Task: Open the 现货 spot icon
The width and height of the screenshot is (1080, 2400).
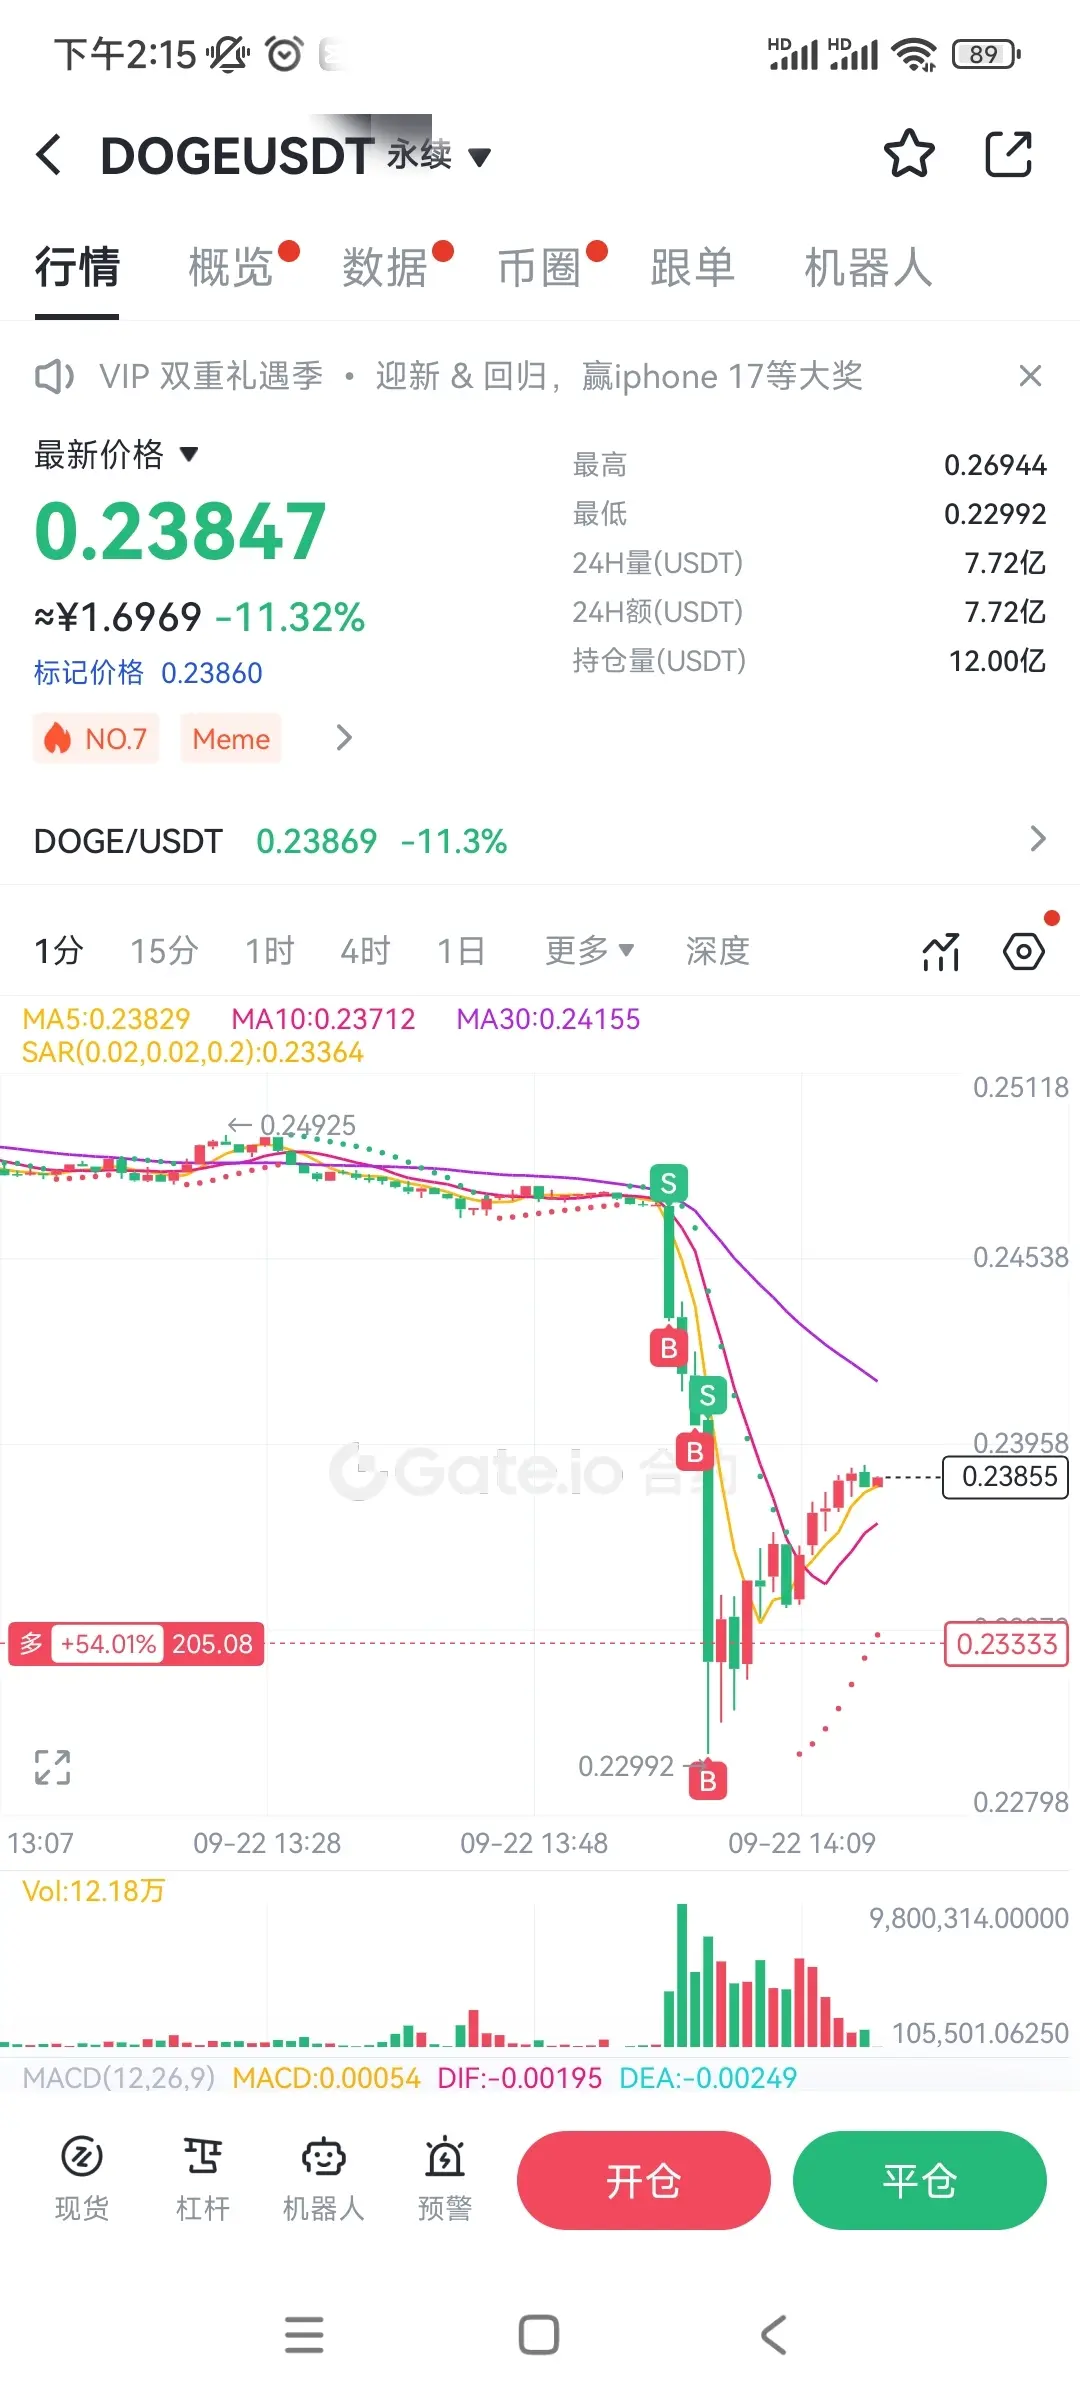Action: click(x=82, y=2179)
